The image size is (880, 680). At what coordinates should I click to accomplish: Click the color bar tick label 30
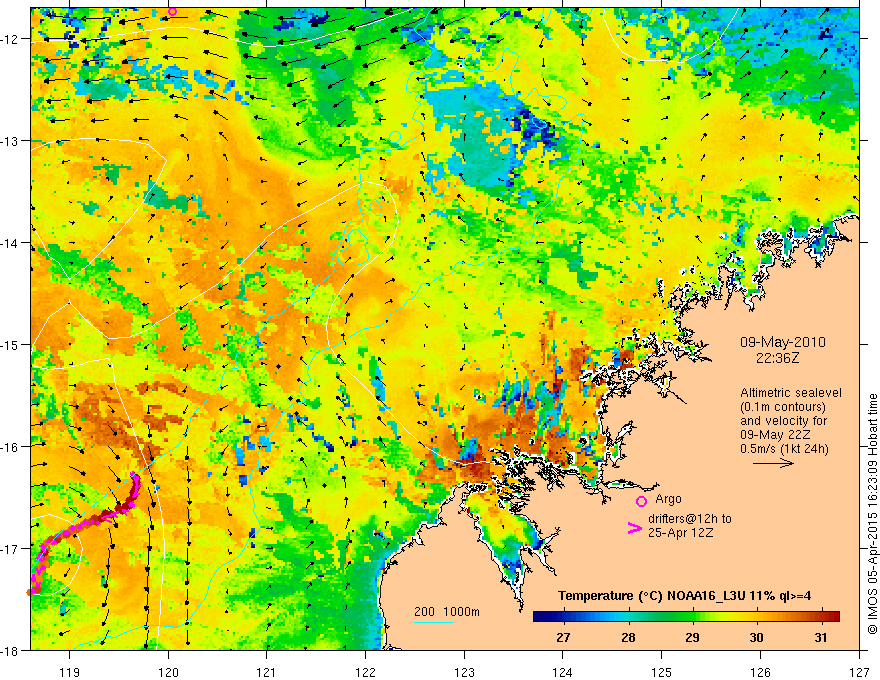coord(757,637)
